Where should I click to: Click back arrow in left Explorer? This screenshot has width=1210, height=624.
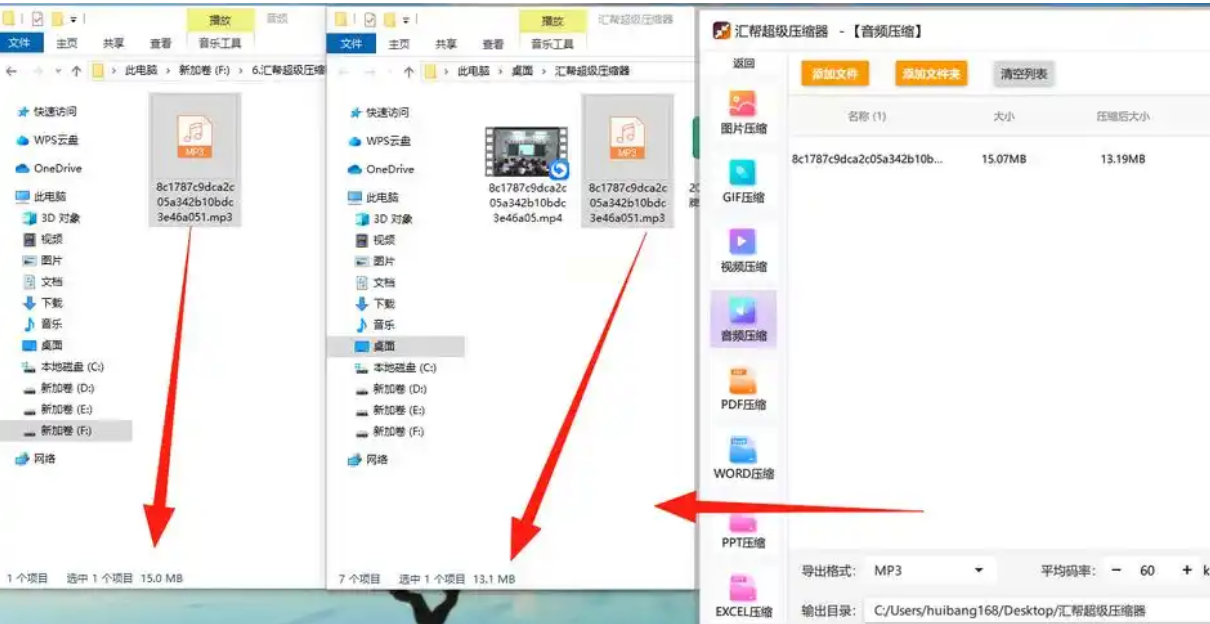coord(13,71)
